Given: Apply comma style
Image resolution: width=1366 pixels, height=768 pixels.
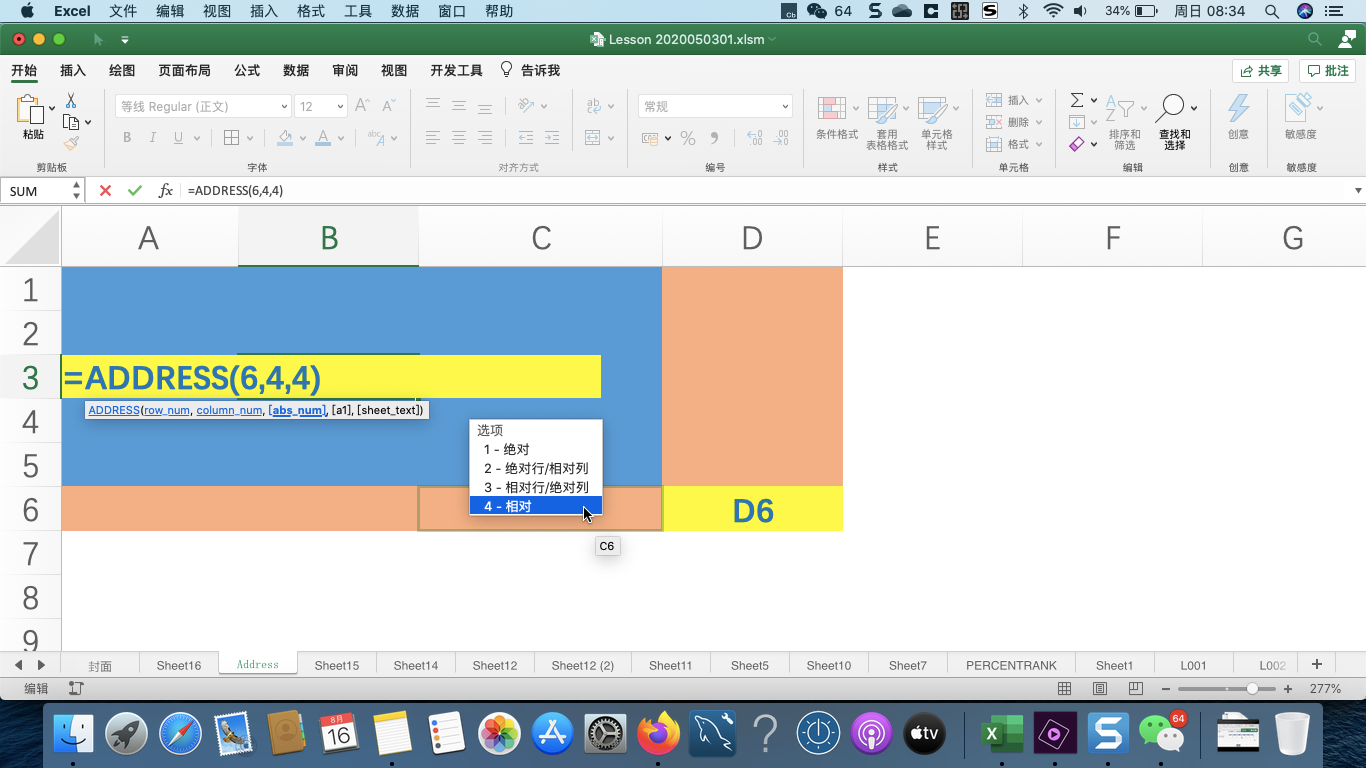Looking at the screenshot, I should point(714,138).
